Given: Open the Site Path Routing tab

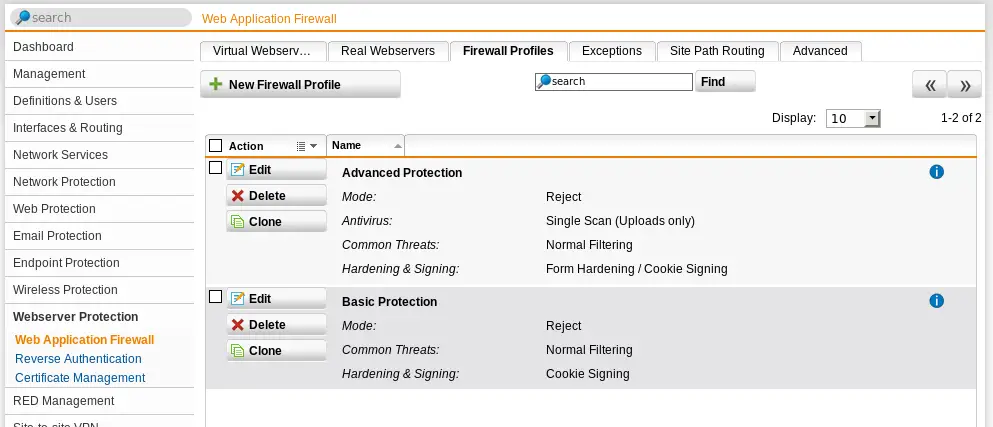Looking at the screenshot, I should 717,51.
